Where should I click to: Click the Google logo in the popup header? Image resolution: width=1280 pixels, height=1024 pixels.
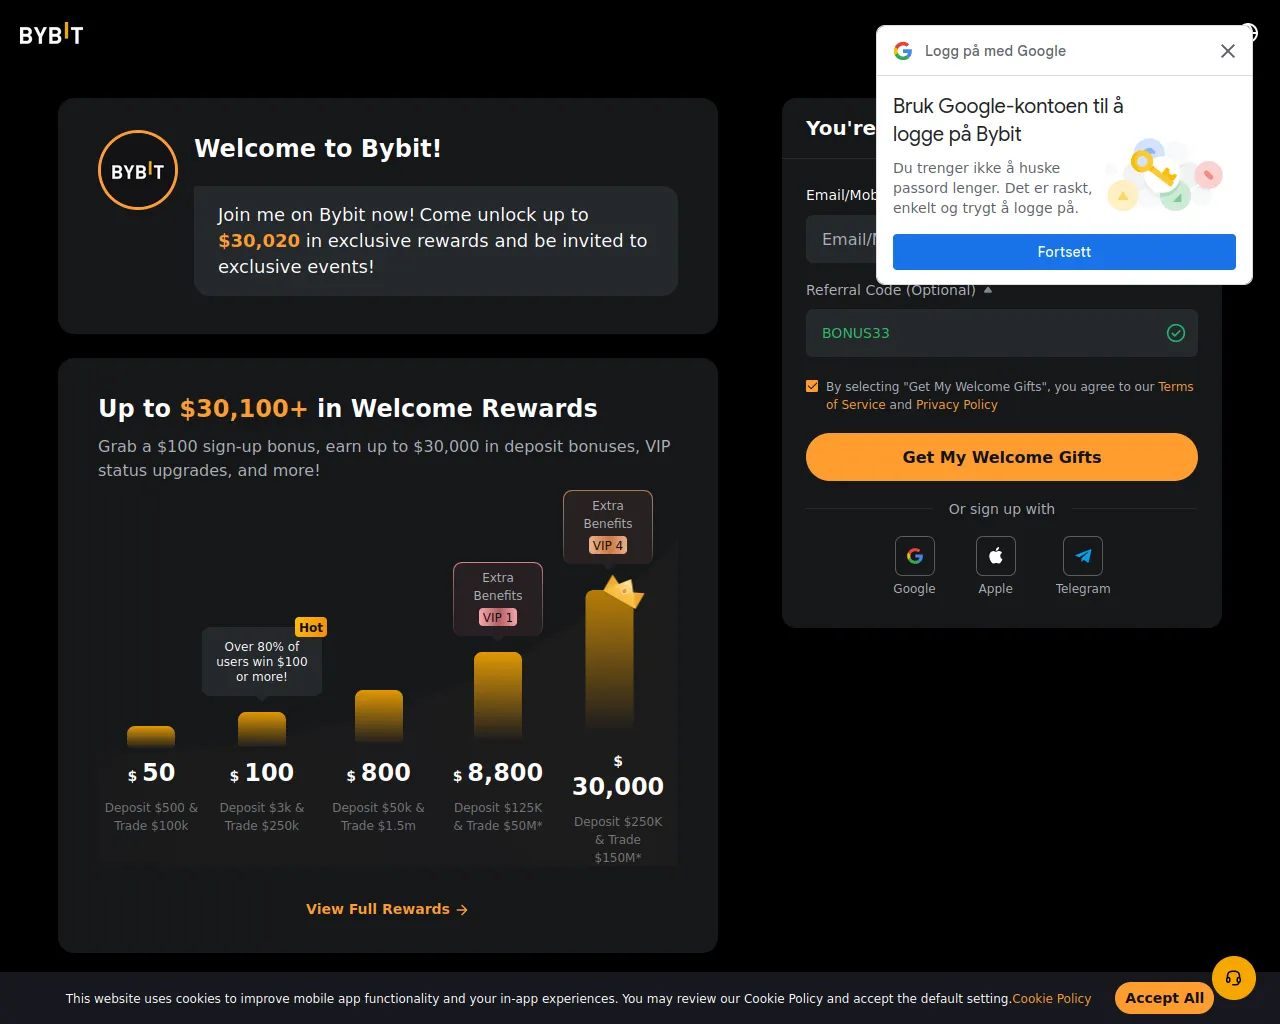click(x=903, y=51)
